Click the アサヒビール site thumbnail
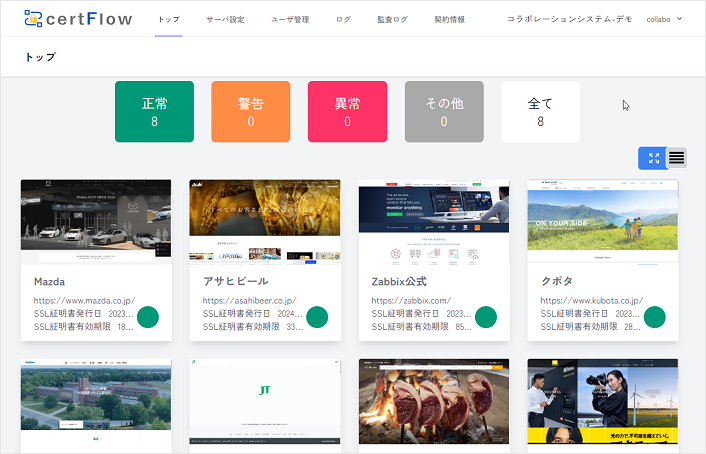The image size is (706, 454). (x=265, y=221)
